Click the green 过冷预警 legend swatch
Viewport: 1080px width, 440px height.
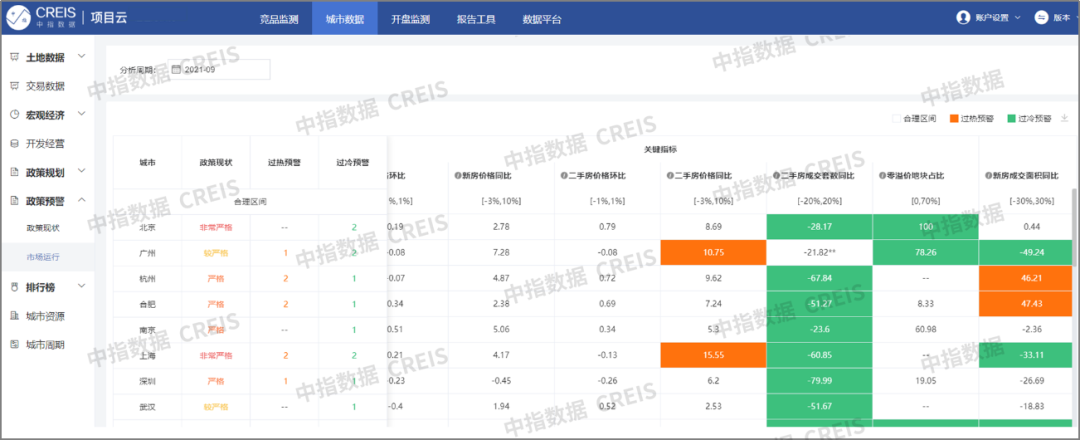(1010, 118)
